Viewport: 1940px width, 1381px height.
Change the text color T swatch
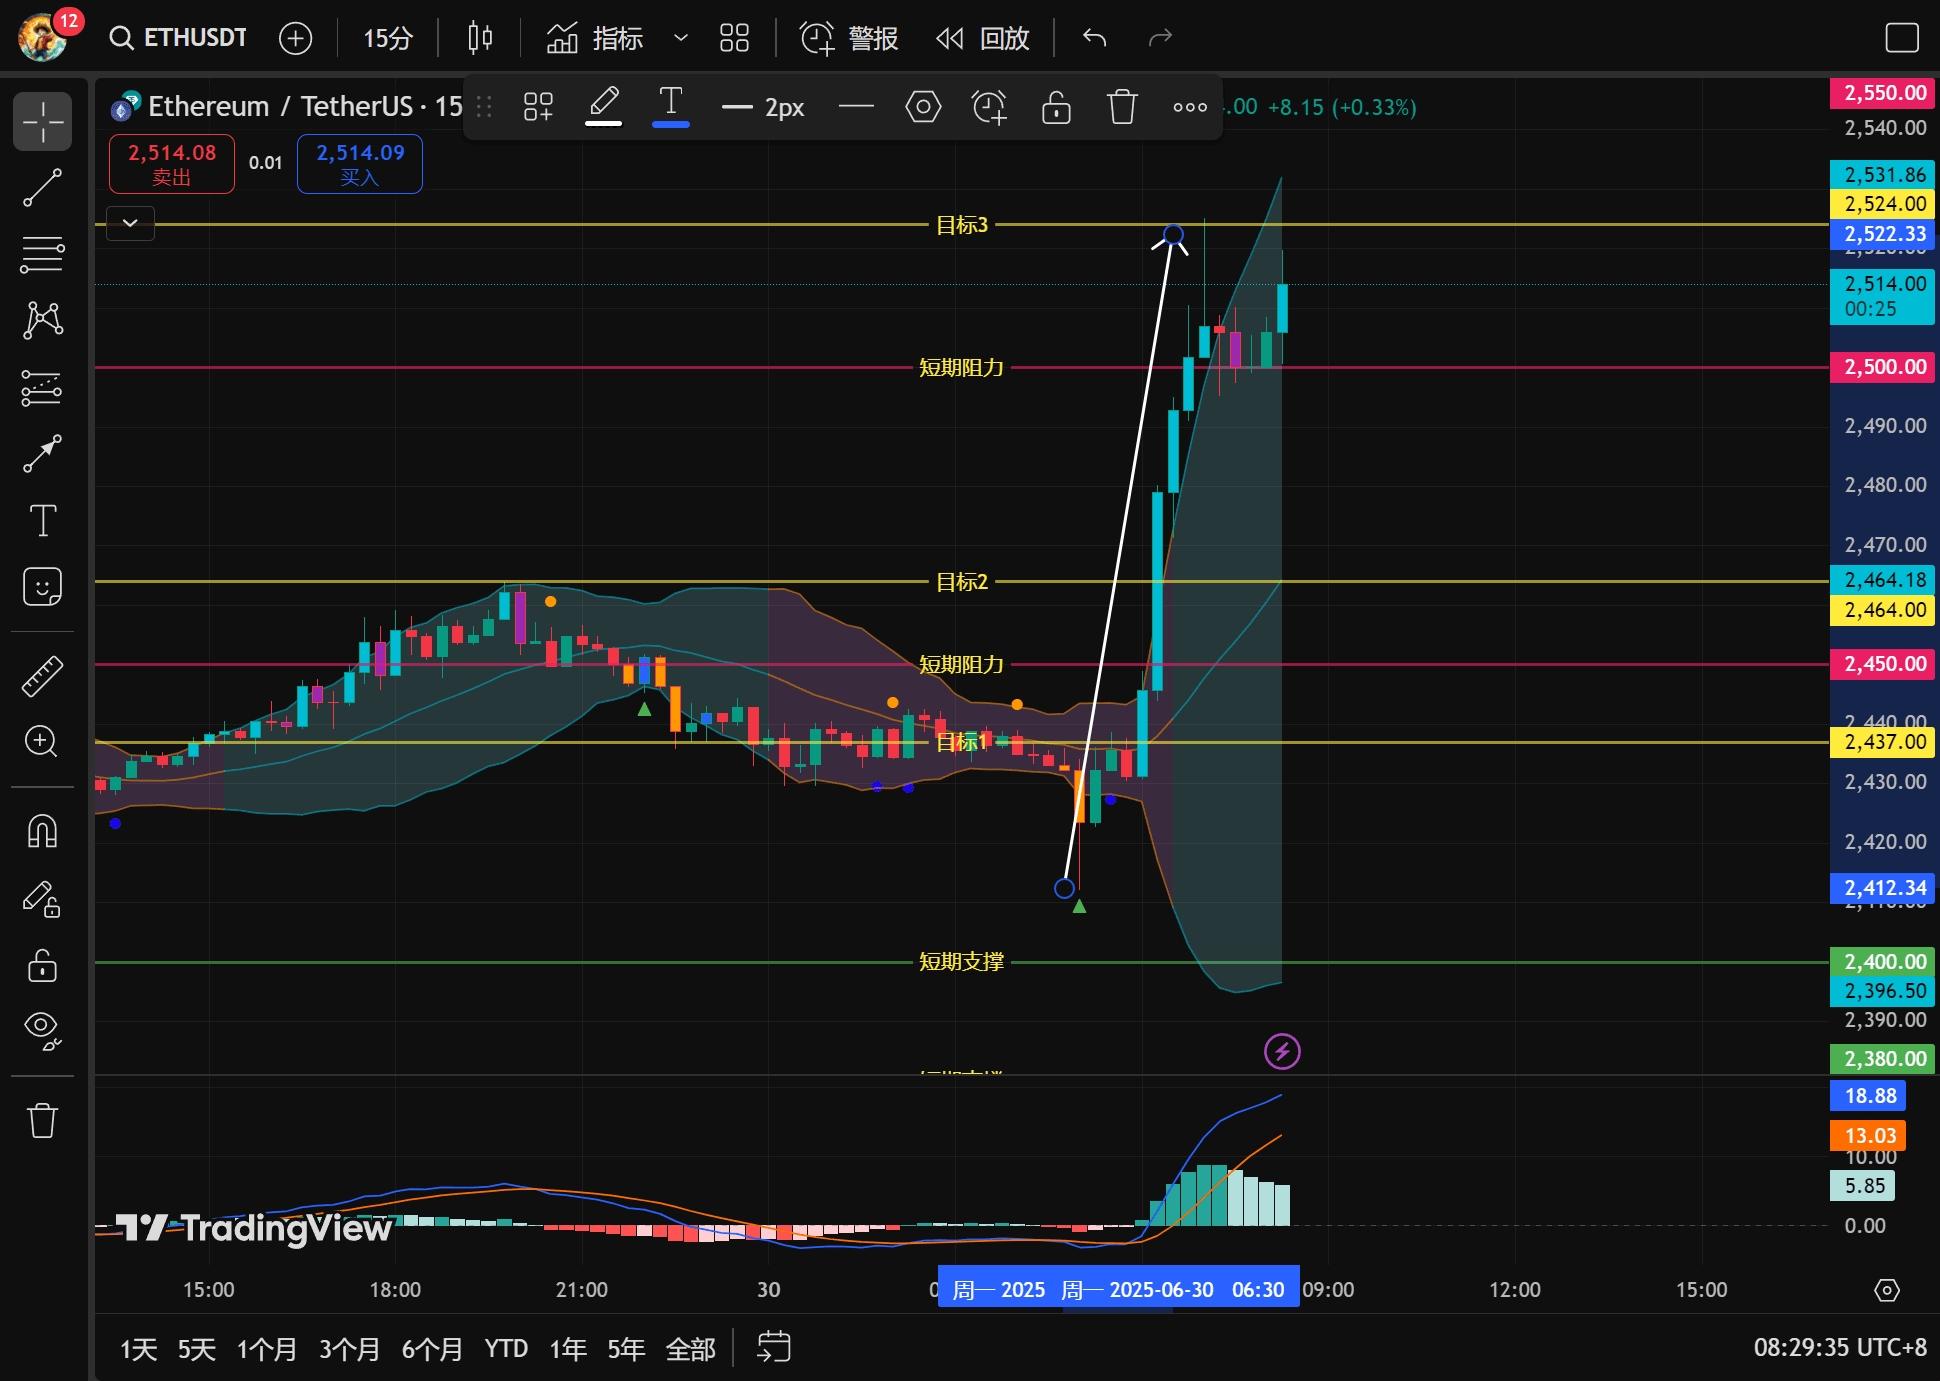click(x=671, y=106)
